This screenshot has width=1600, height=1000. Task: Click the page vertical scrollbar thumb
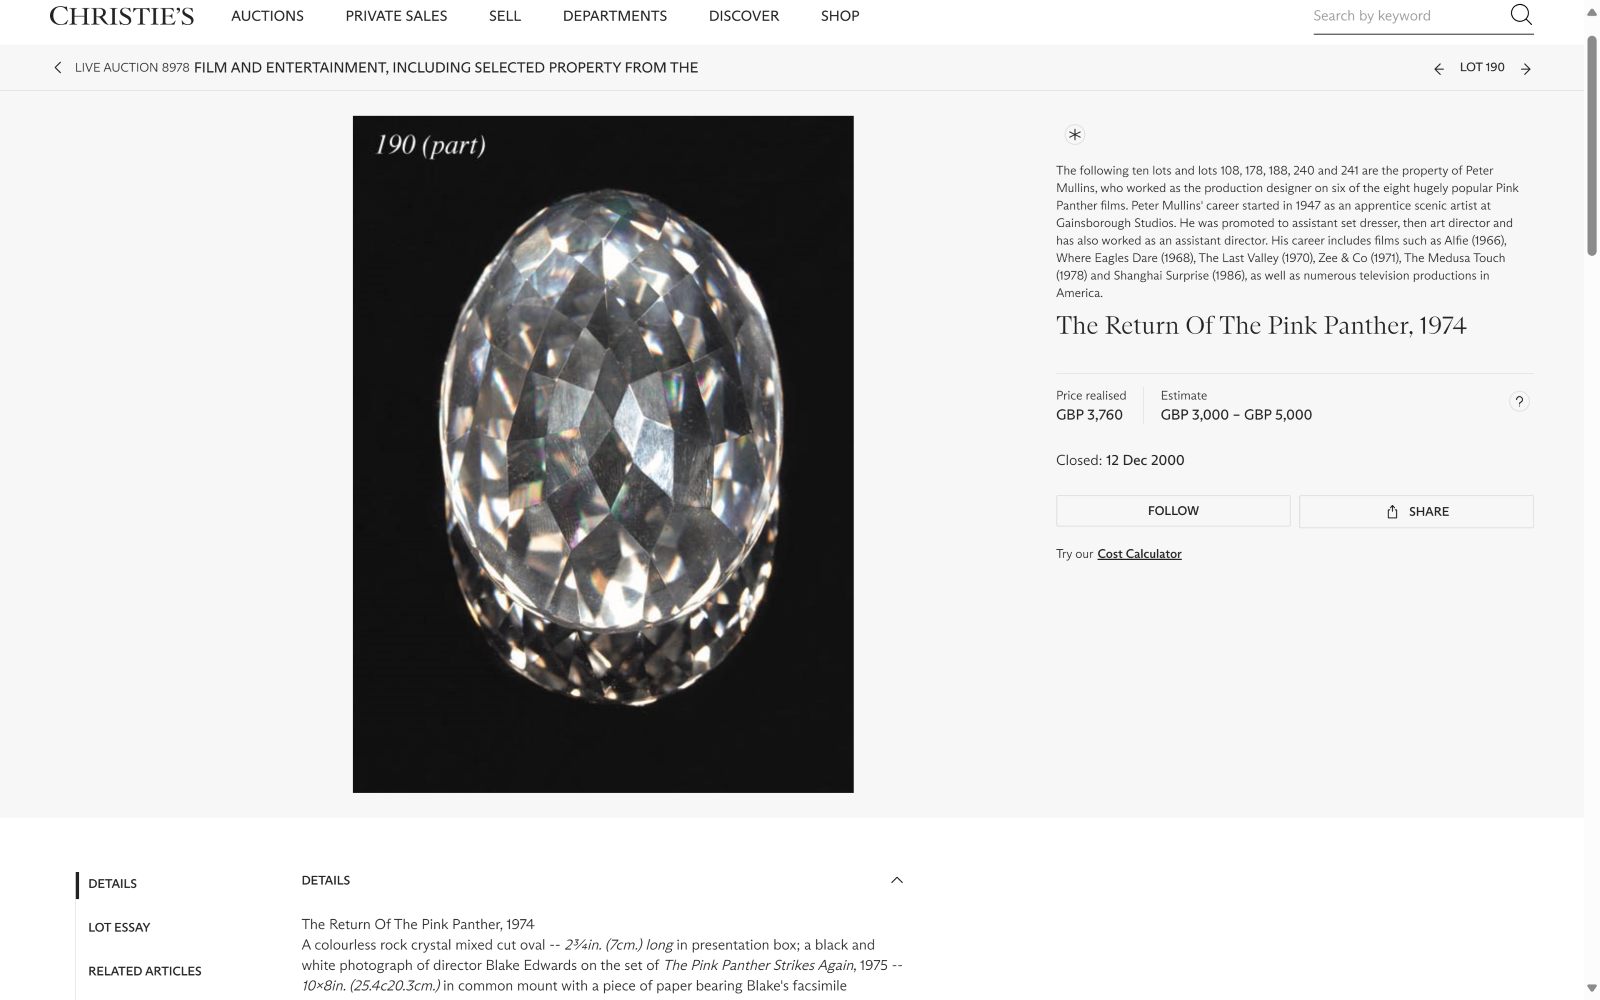1592,146
